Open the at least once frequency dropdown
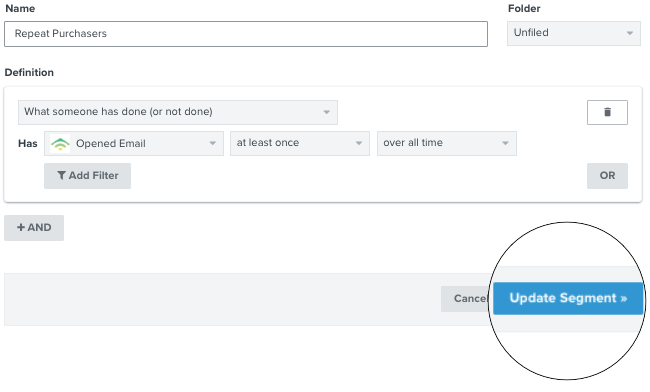The height and width of the screenshot is (392, 650). [300, 143]
